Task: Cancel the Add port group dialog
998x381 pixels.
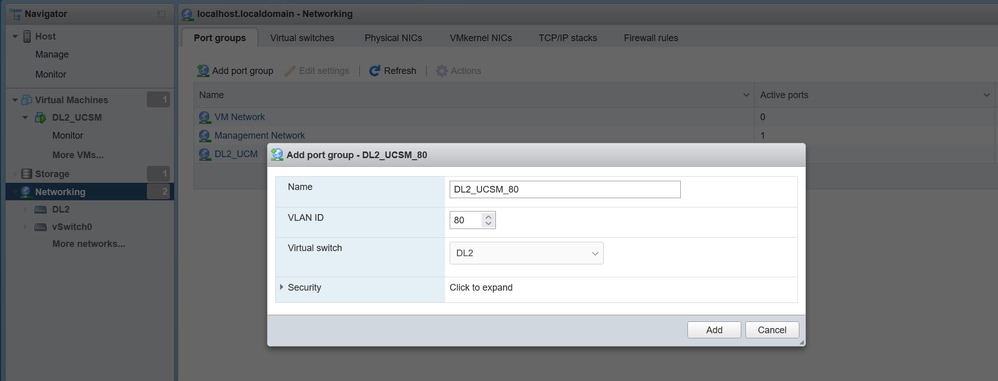Action: 772,330
